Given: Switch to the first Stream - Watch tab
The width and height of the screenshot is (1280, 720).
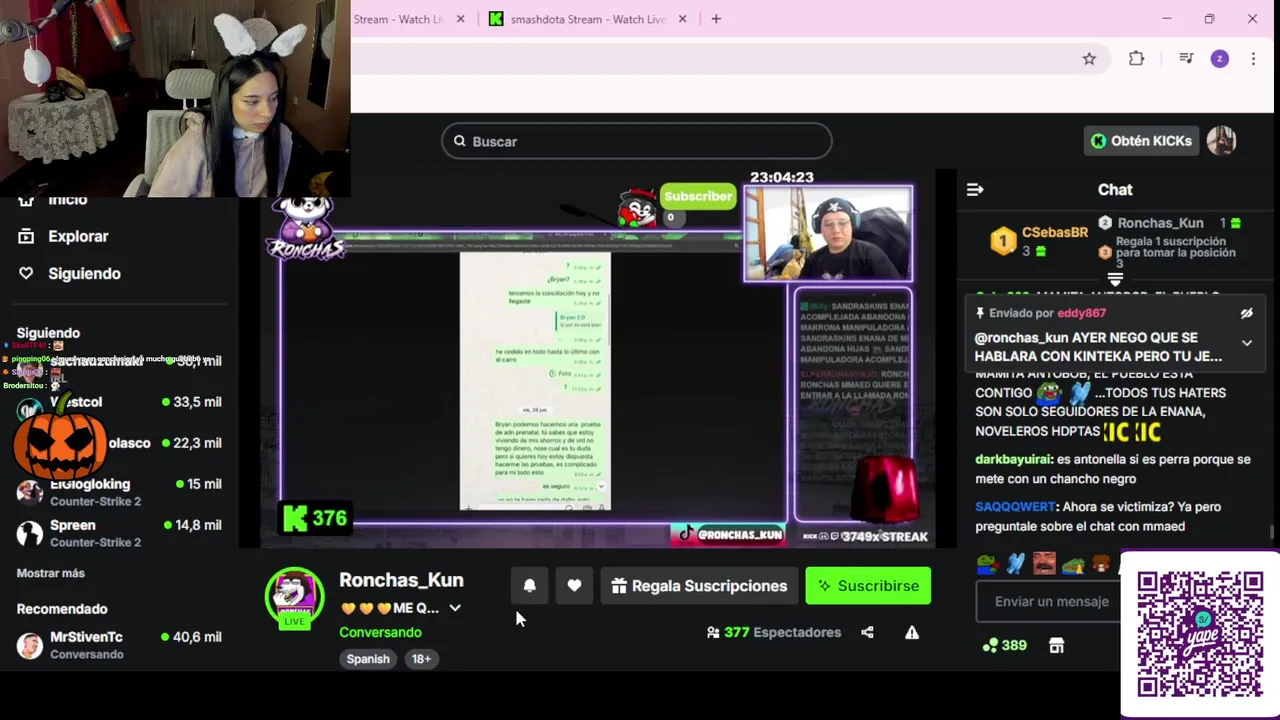Looking at the screenshot, I should click(x=398, y=19).
